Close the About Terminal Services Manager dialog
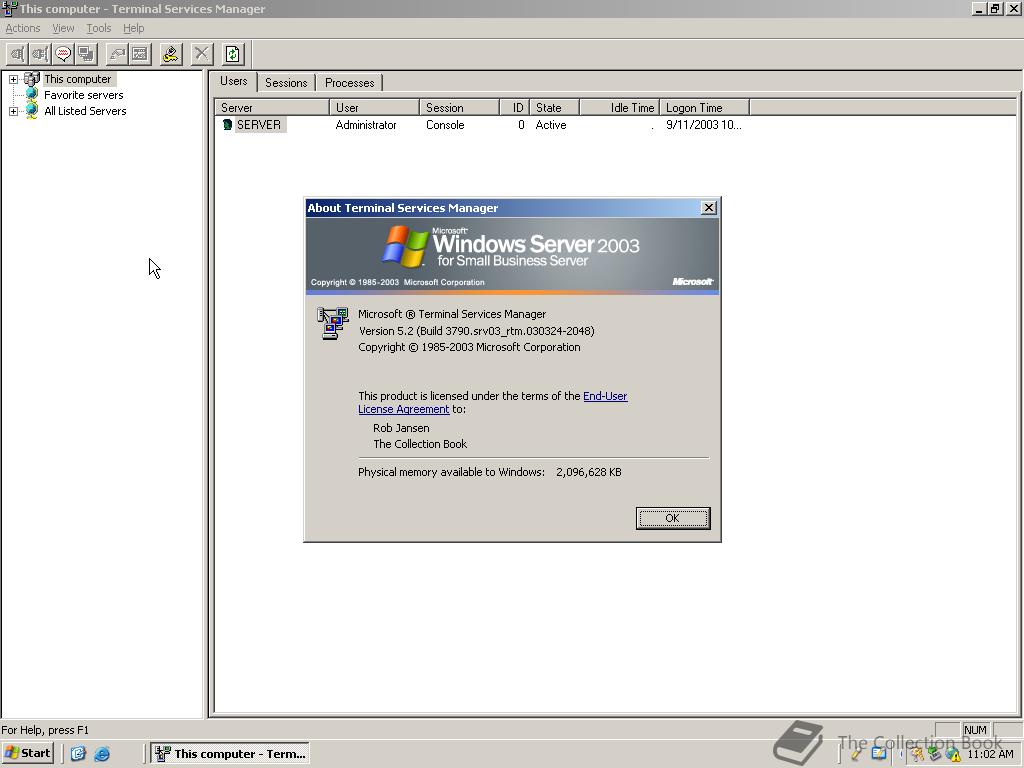The height and width of the screenshot is (768, 1024). click(709, 208)
